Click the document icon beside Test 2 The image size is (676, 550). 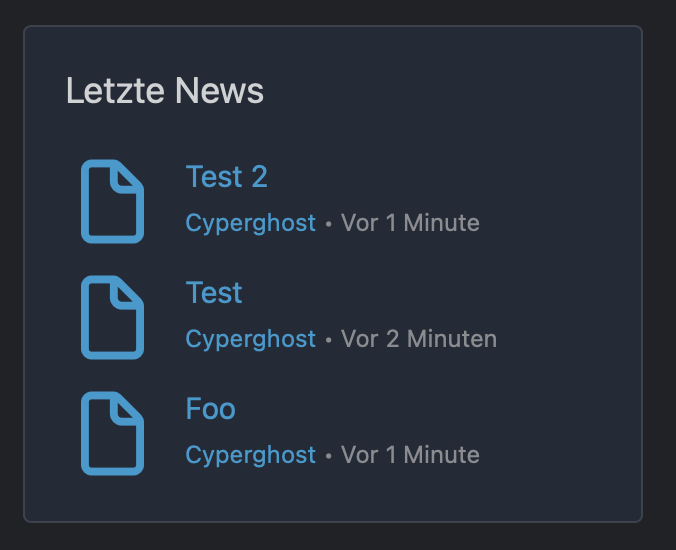[x=113, y=201]
